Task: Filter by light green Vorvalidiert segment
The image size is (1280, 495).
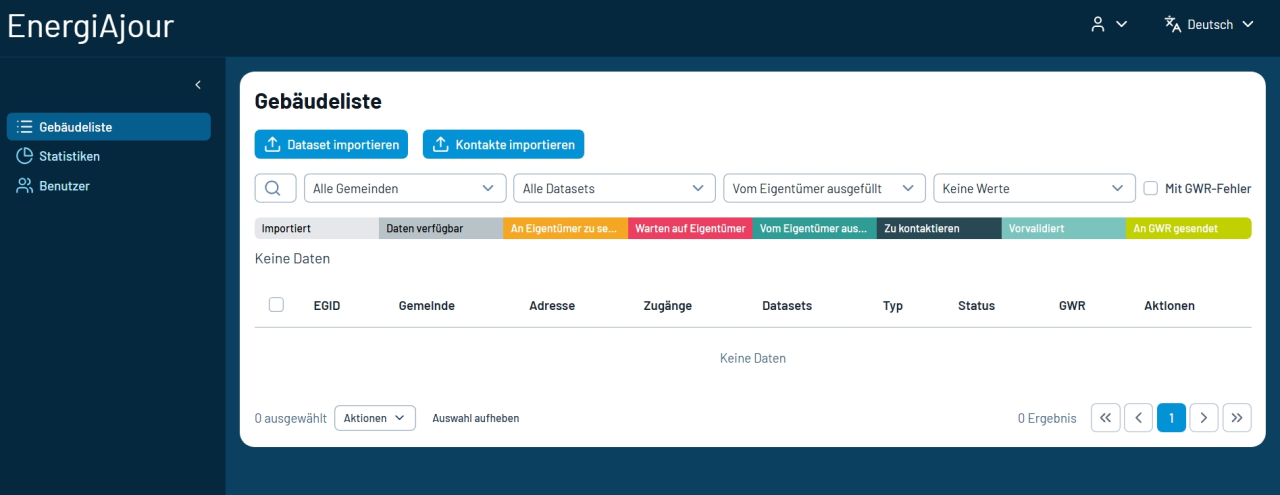Action: [1064, 228]
